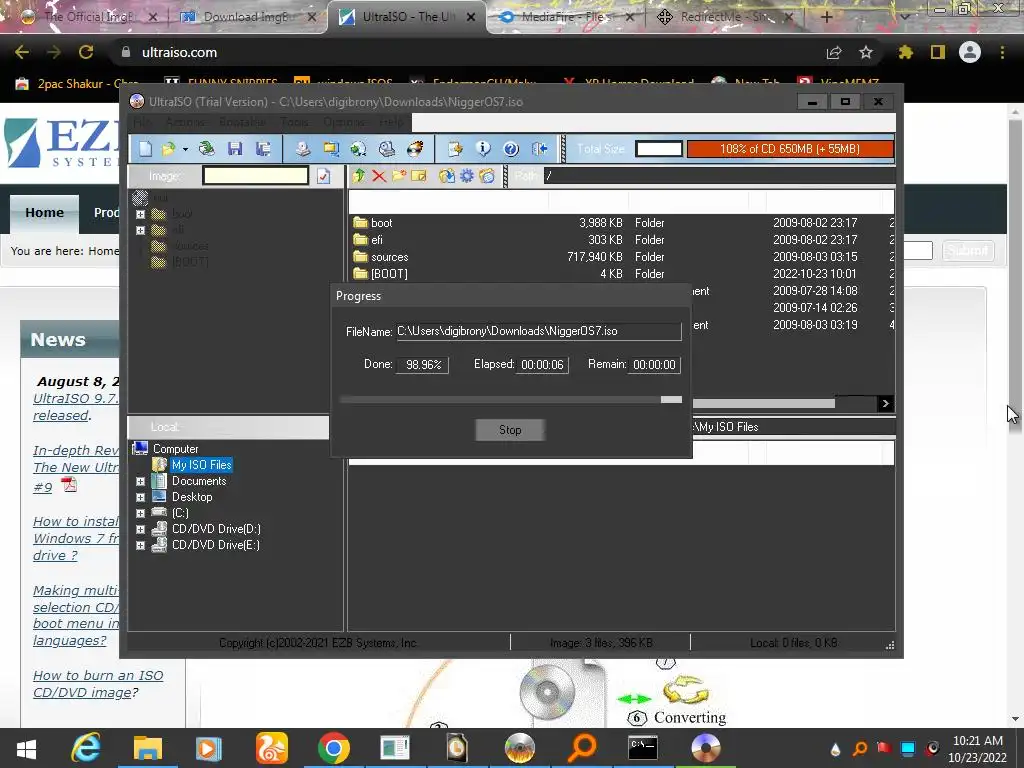This screenshot has width=1024, height=768.
Task: Click the Windows Start button
Action: [x=26, y=748]
